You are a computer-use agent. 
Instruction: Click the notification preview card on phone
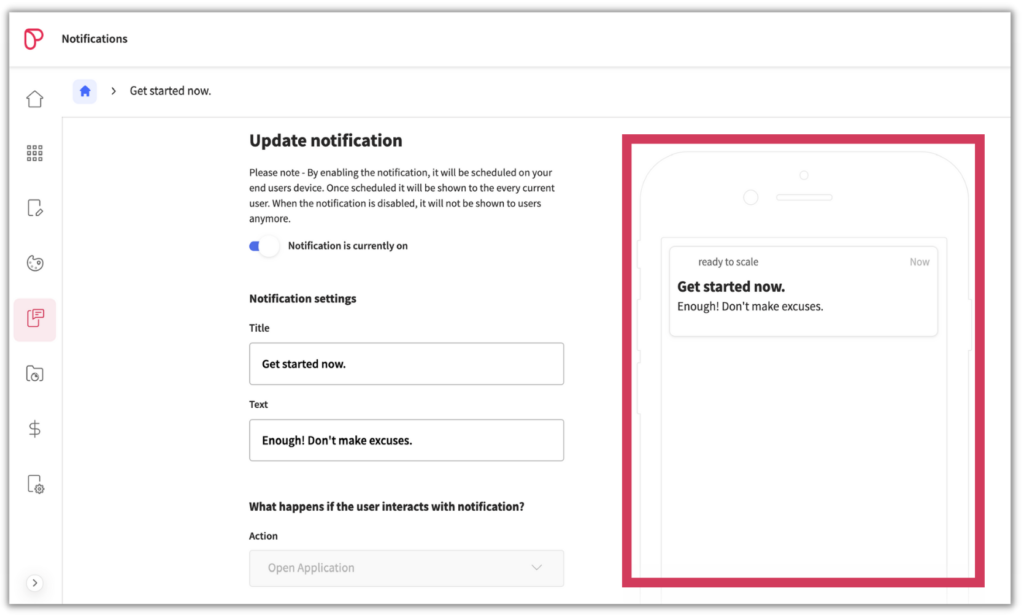click(x=803, y=291)
